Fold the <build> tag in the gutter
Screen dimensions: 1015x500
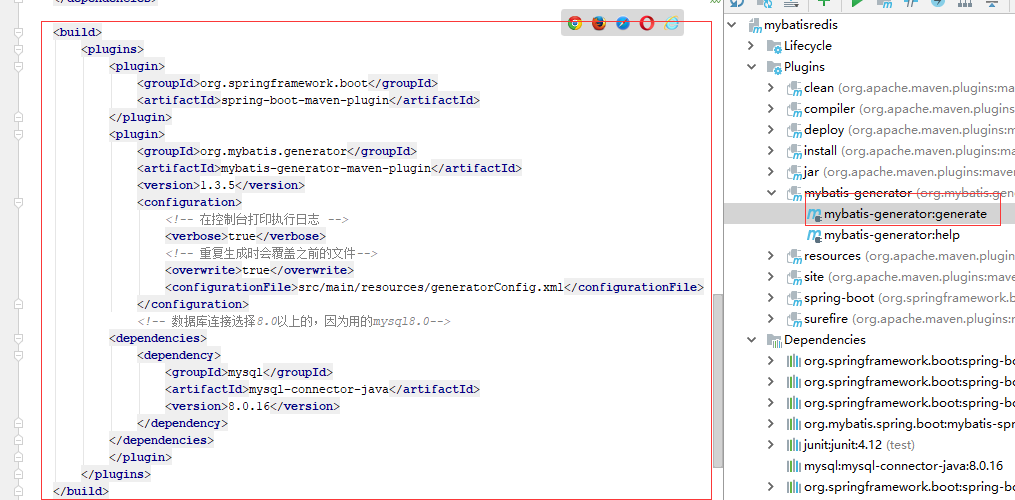(x=18, y=32)
